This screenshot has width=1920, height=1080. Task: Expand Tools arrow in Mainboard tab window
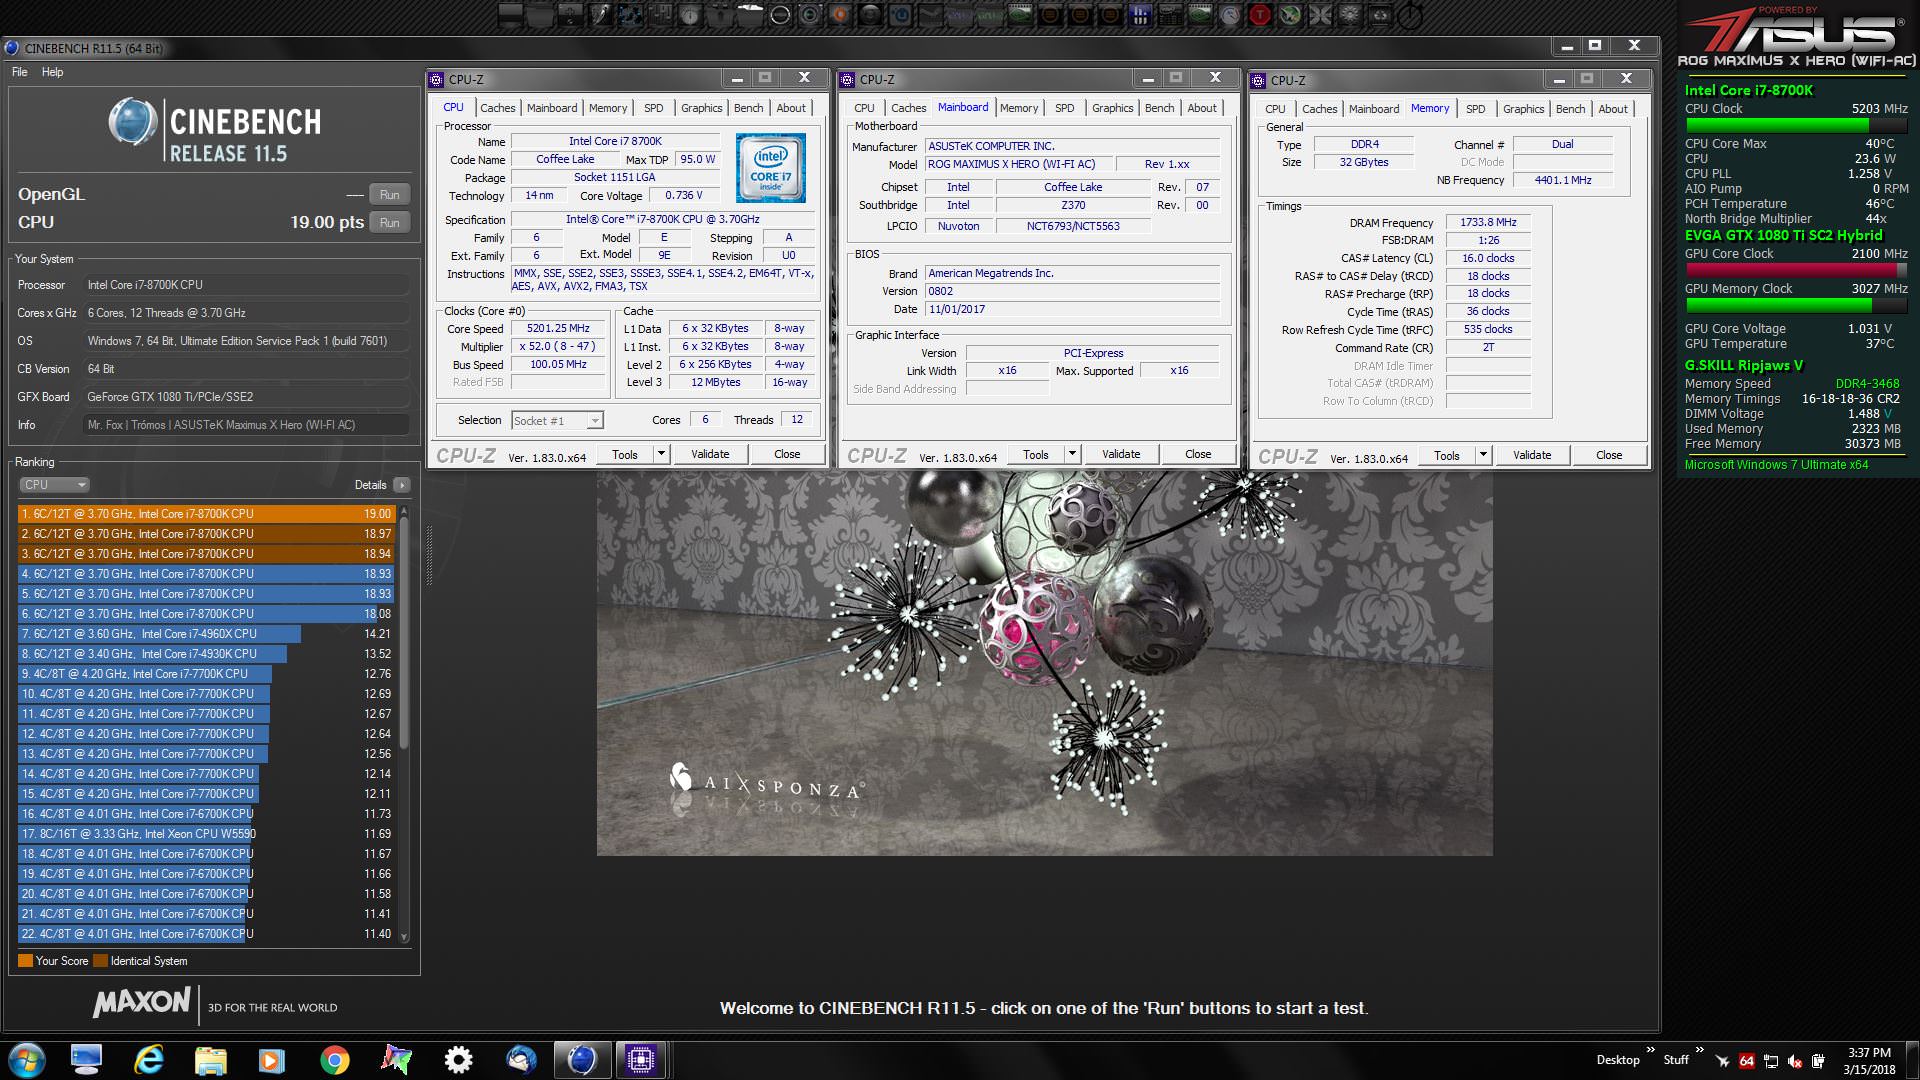pos(1072,454)
